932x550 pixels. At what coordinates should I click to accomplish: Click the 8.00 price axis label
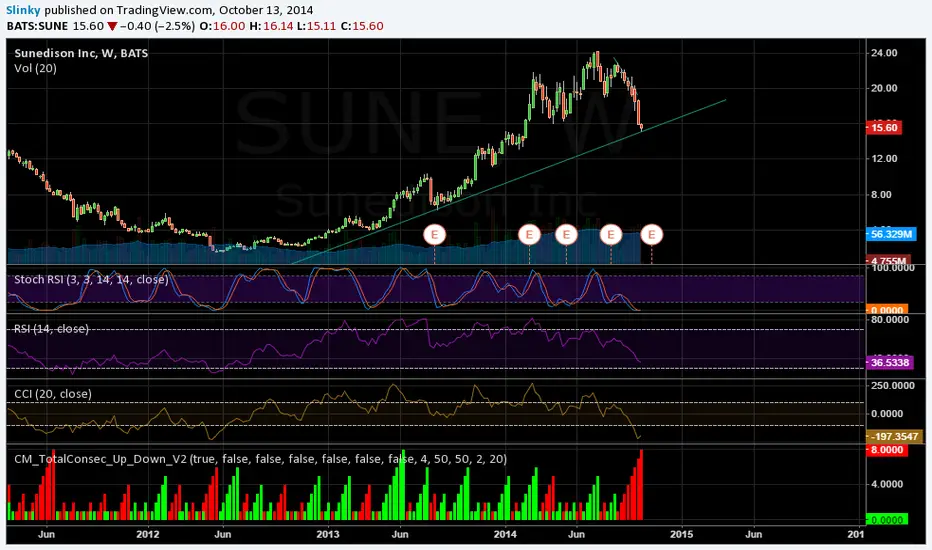tap(881, 194)
